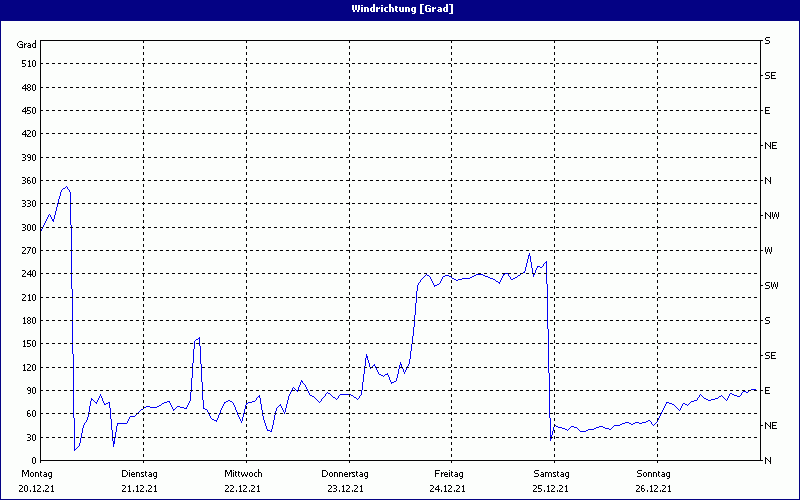Viewport: 800px width, 500px height.
Task: Click the Dienstag day label
Action: pyautogui.click(x=140, y=473)
